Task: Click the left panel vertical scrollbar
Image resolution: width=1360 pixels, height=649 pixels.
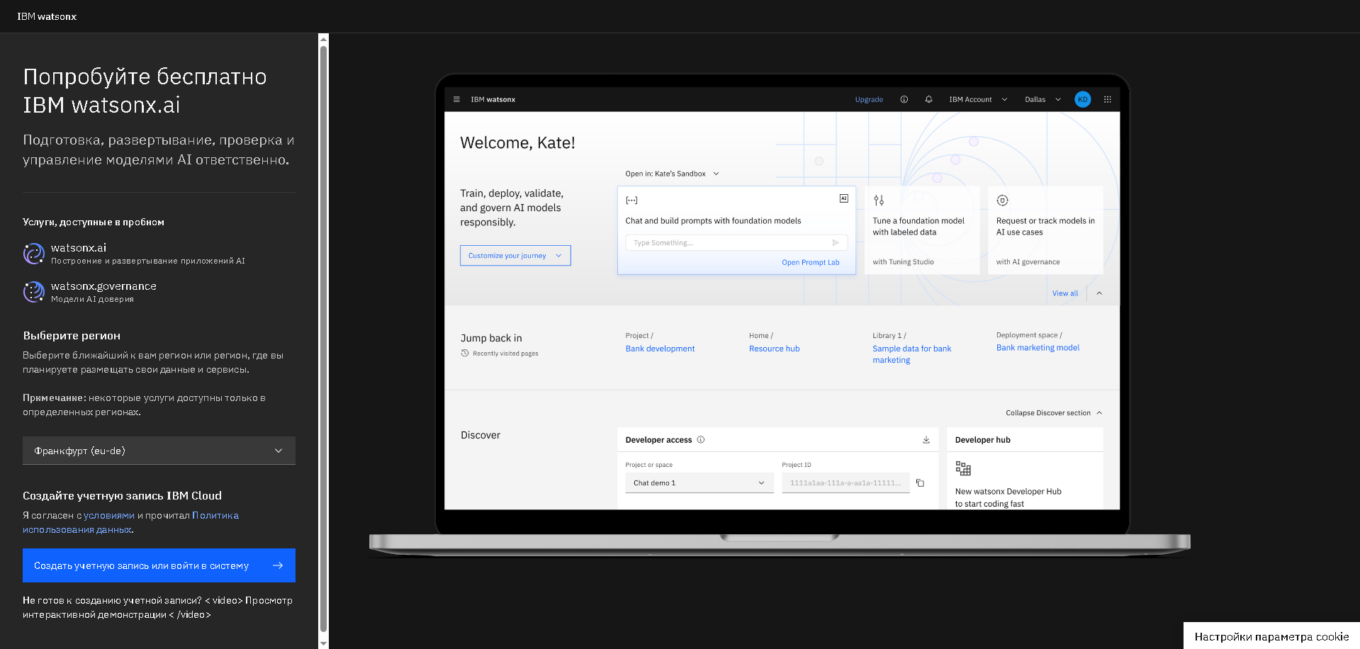Action: pyautogui.click(x=323, y=340)
